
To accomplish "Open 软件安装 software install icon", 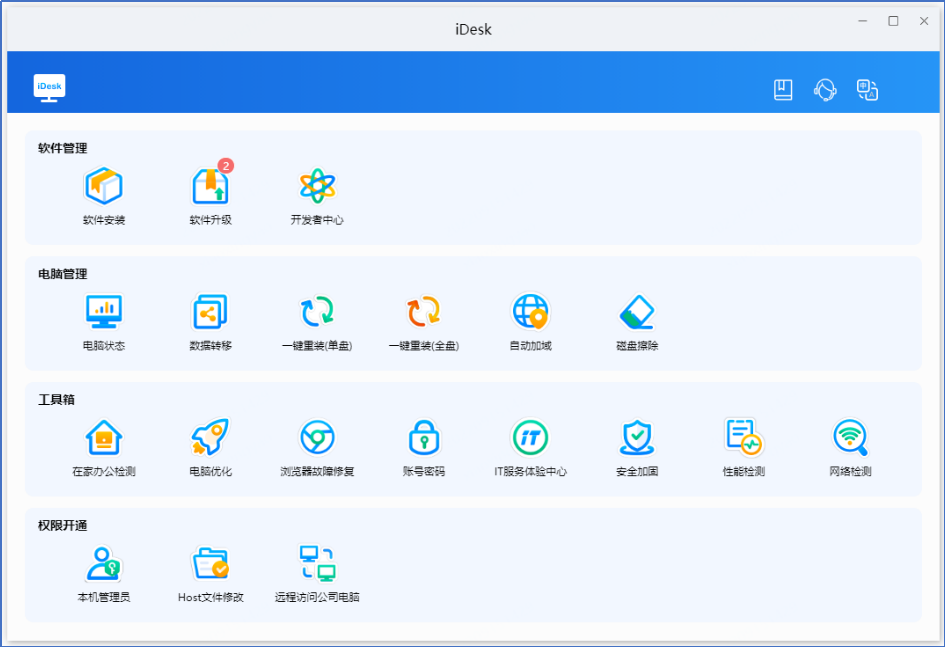I will (104, 186).
